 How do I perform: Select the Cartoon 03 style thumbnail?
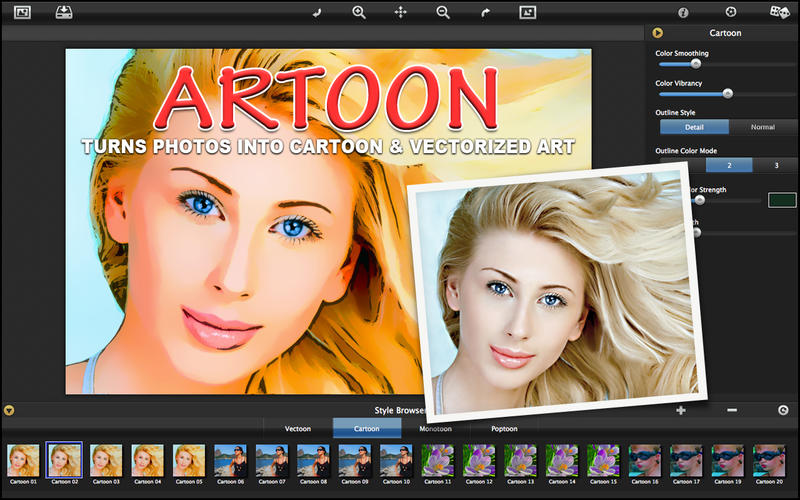coord(106,461)
